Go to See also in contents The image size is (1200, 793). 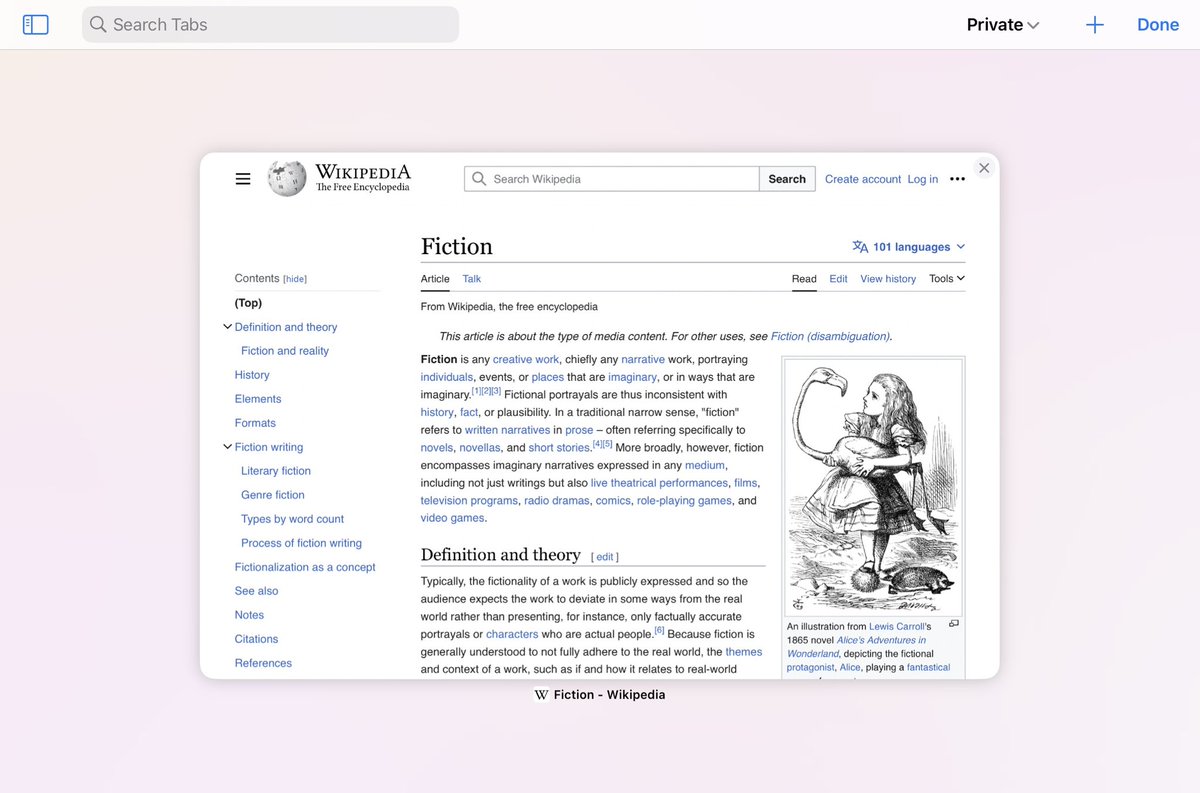(x=256, y=591)
